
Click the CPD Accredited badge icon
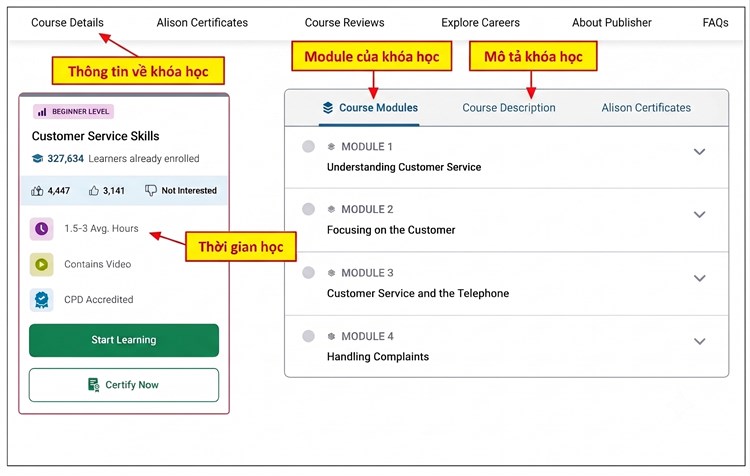click(x=42, y=299)
